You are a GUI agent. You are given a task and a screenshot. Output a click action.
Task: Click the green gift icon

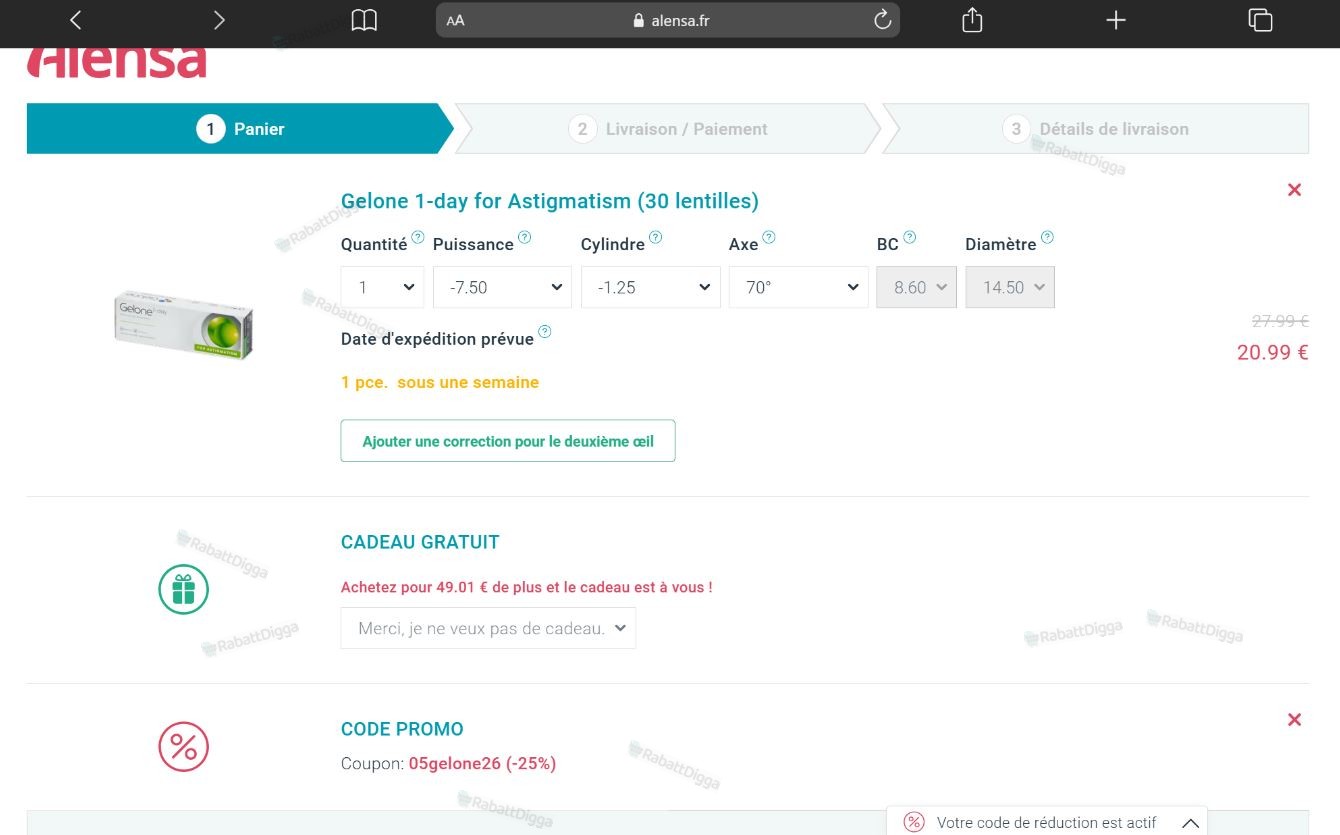pos(184,589)
